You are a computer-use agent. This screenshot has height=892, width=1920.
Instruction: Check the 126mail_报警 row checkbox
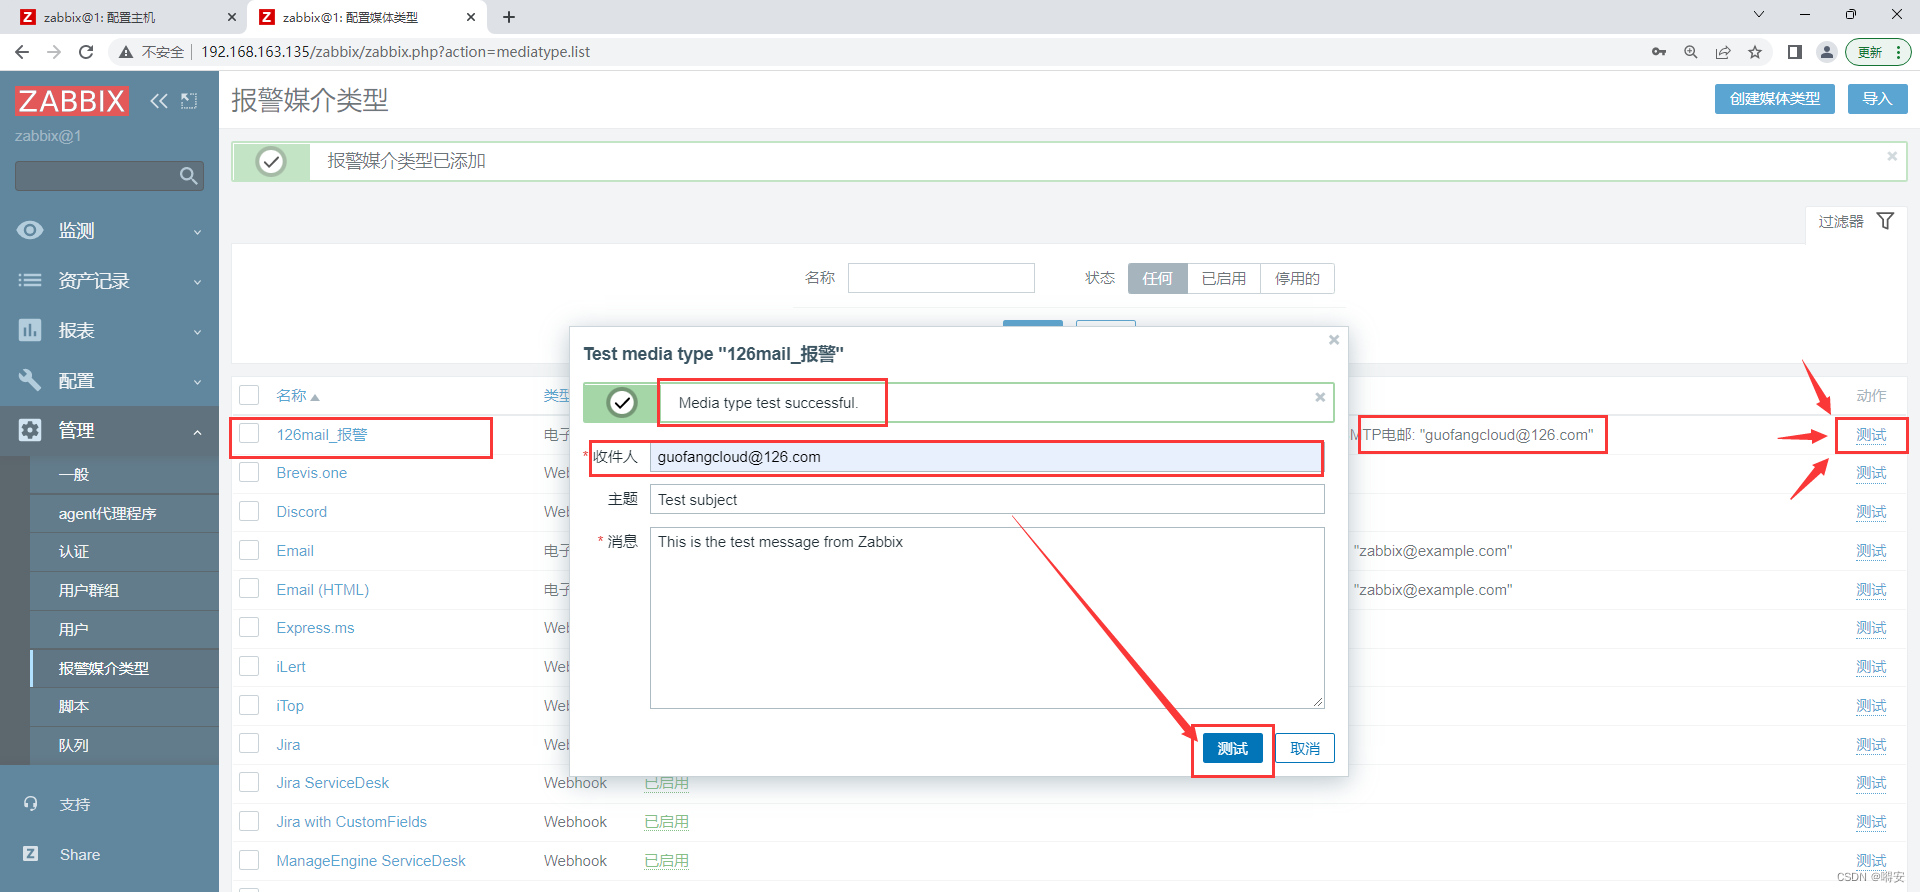pos(249,434)
